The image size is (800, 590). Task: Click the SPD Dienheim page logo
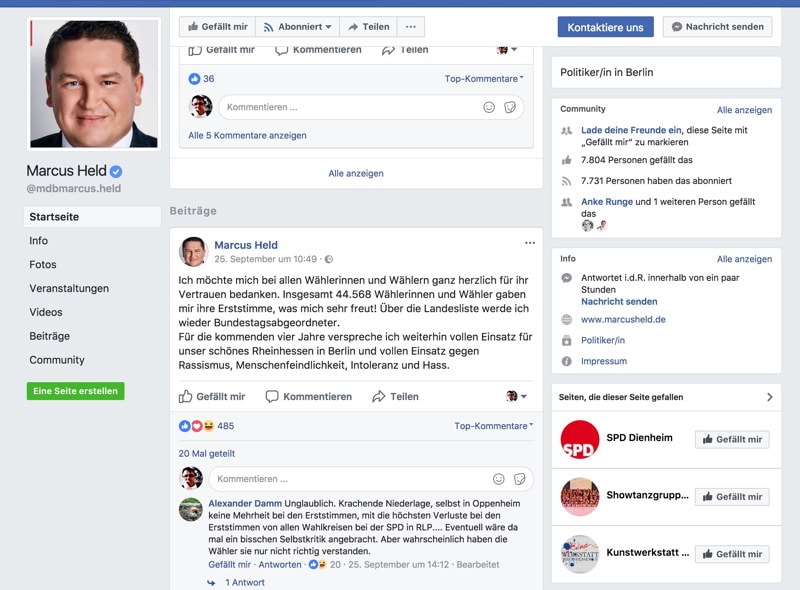pos(579,439)
